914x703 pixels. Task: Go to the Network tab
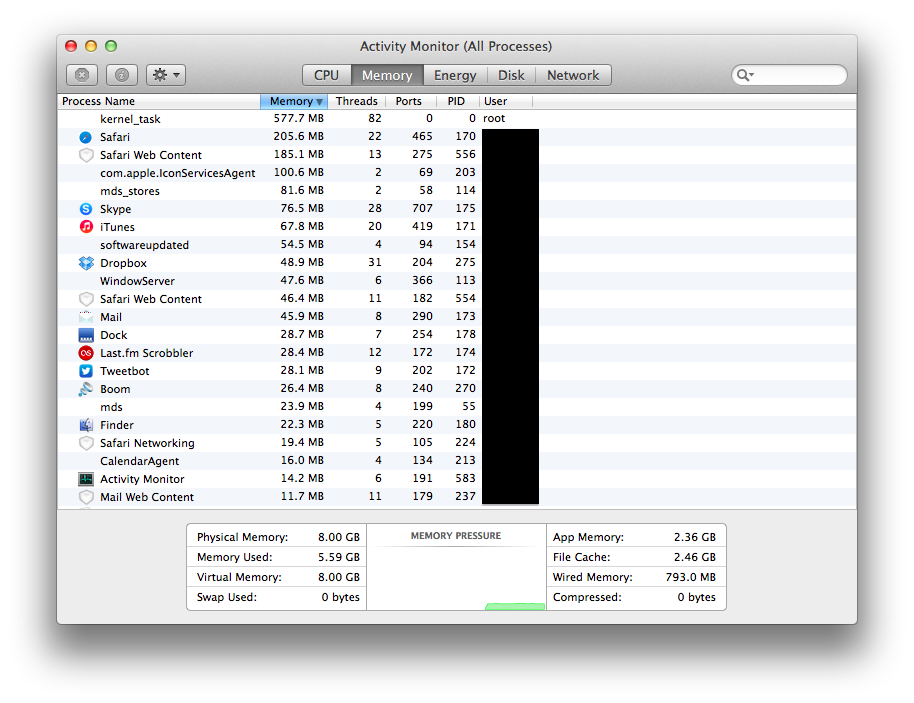pyautogui.click(x=573, y=75)
